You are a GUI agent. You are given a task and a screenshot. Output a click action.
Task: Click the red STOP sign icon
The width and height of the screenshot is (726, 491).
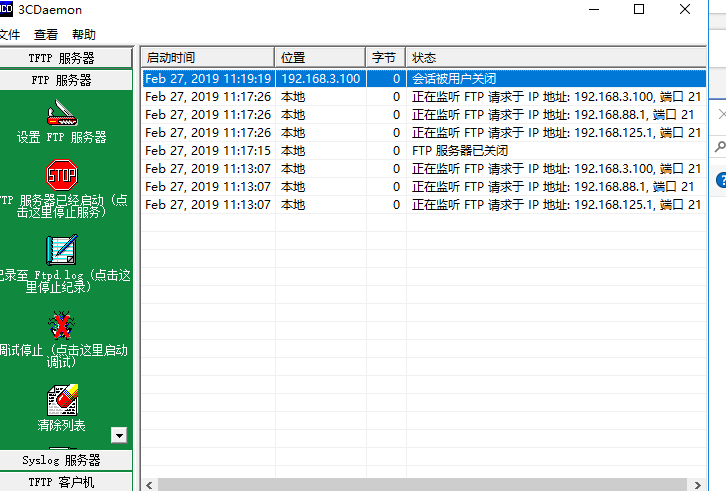[x=62, y=175]
